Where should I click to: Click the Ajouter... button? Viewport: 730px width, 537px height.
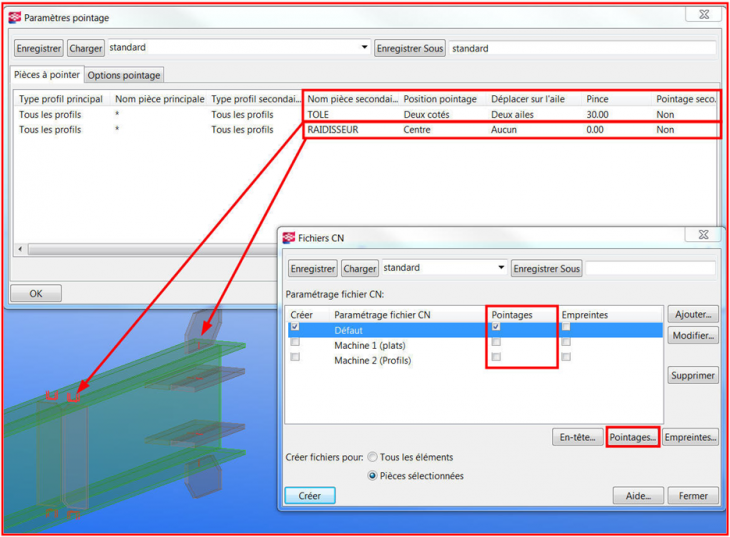click(693, 314)
